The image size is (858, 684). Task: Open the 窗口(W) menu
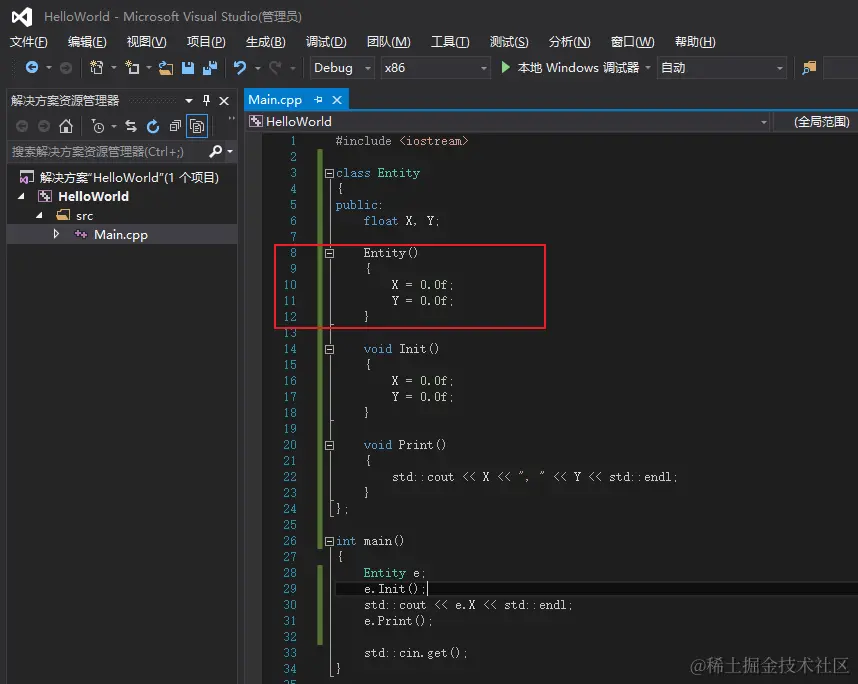point(633,42)
